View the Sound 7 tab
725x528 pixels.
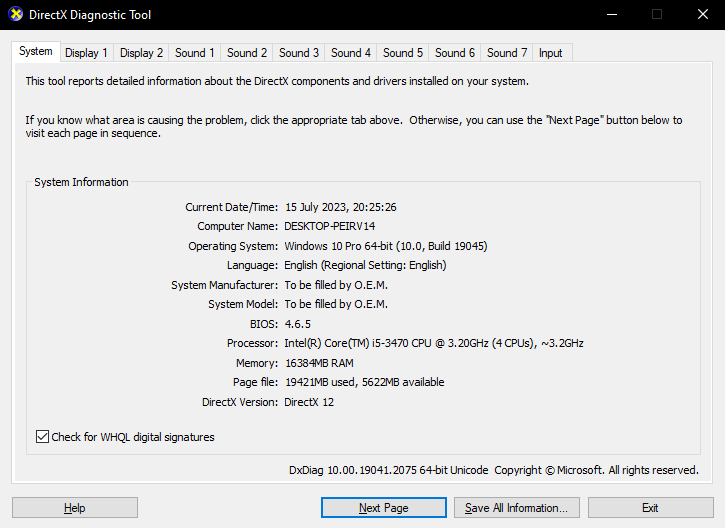(507, 53)
